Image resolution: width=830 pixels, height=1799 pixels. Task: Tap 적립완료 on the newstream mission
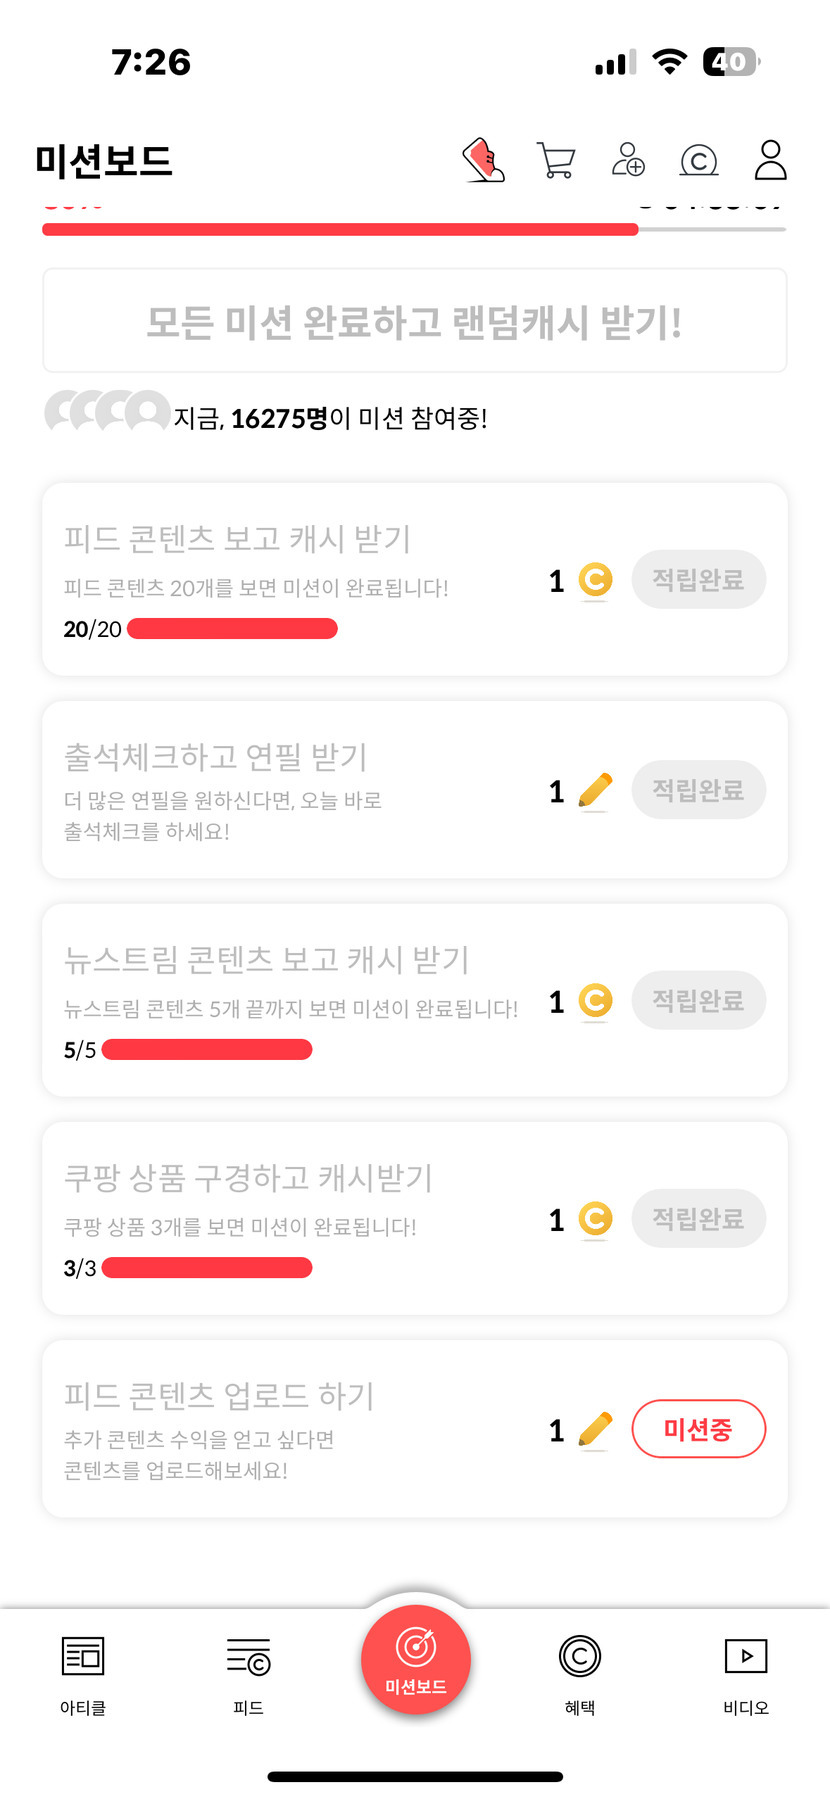[x=698, y=1001]
